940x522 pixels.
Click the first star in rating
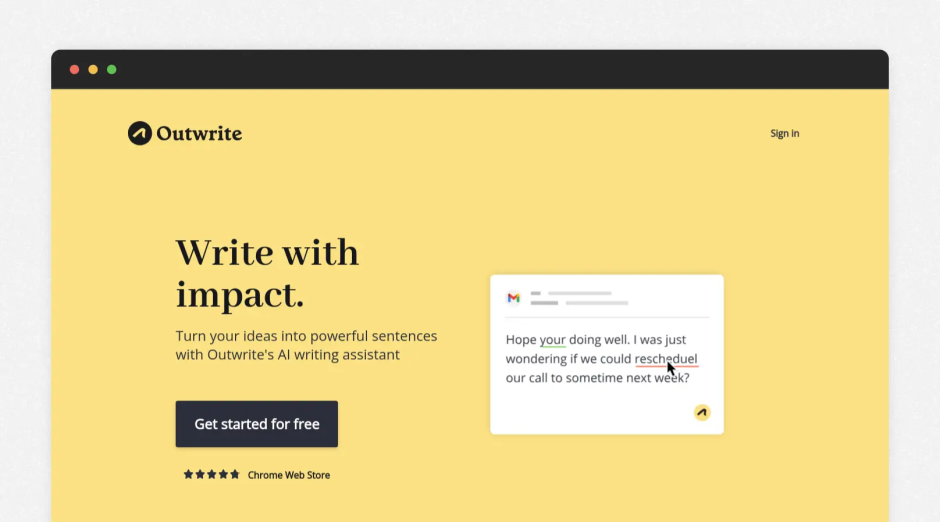pos(188,475)
